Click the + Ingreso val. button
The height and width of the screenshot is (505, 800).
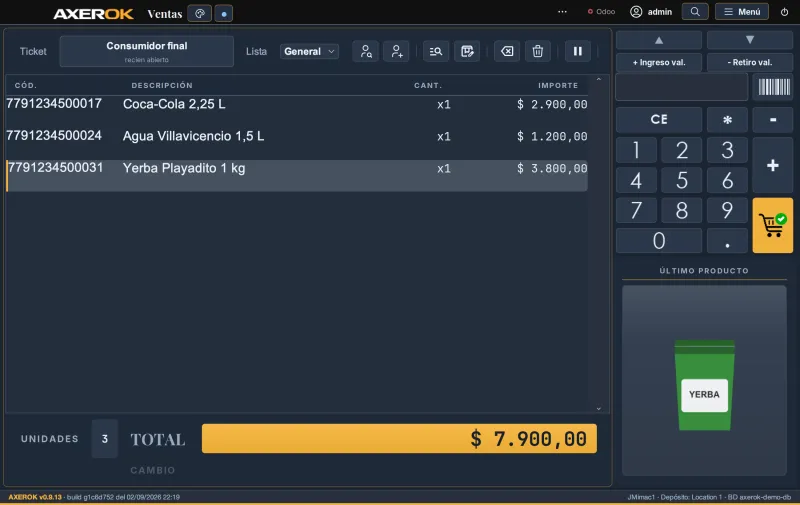[659, 62]
